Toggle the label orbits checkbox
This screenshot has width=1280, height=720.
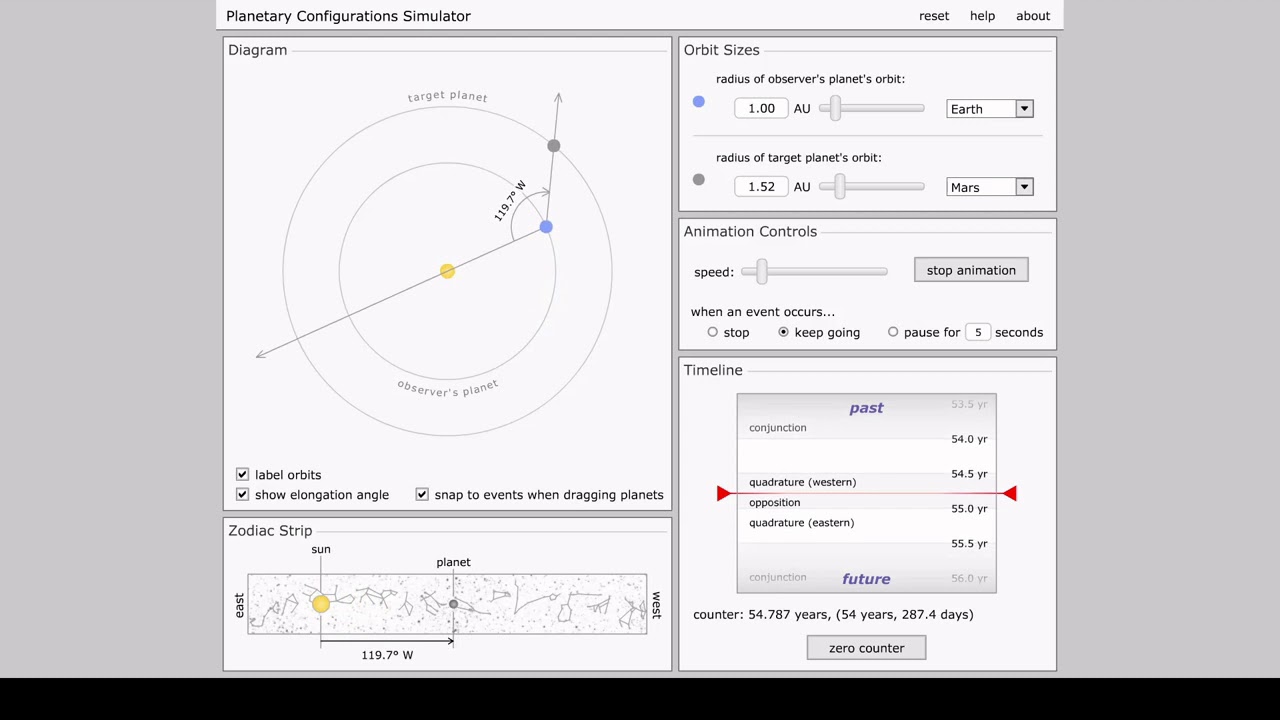[x=242, y=475]
